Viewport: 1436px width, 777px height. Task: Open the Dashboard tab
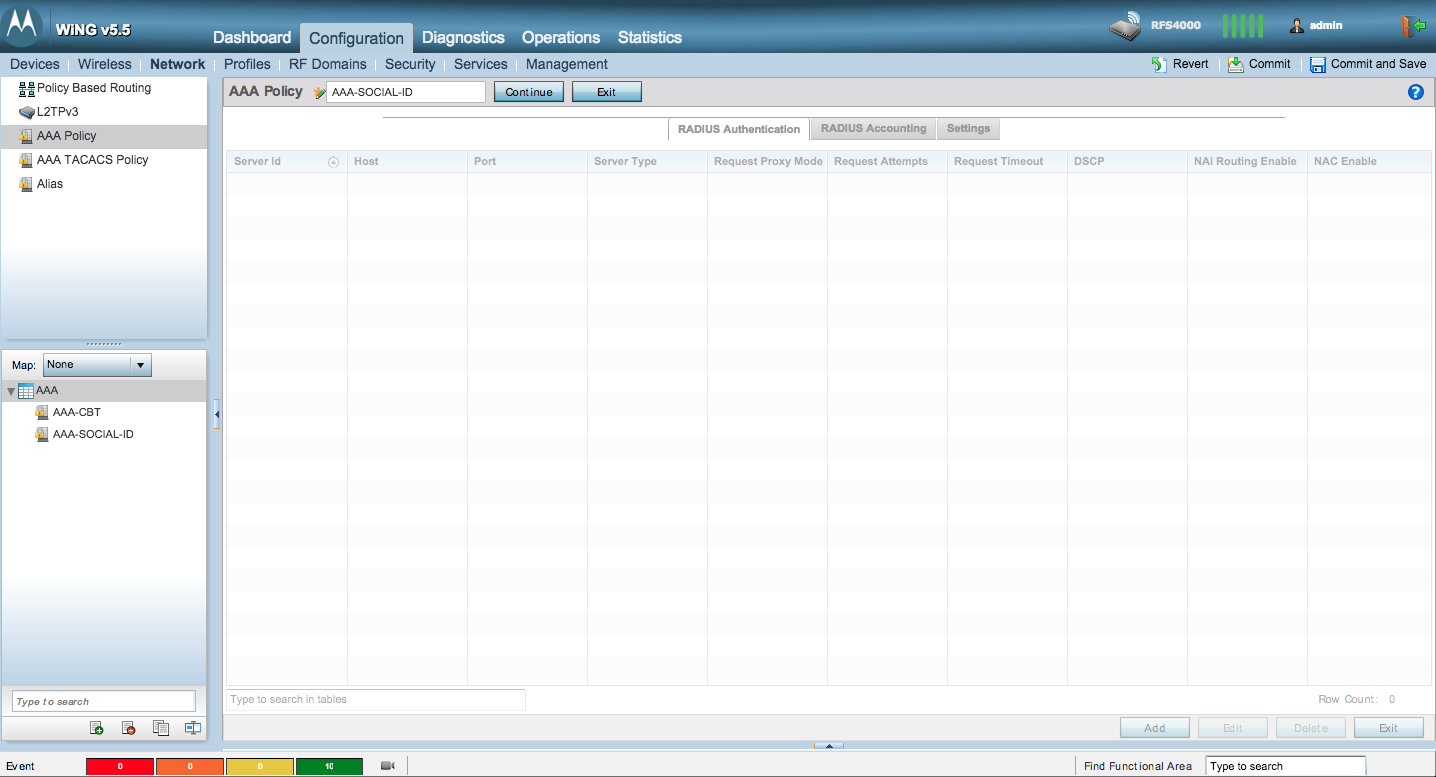pyautogui.click(x=252, y=38)
